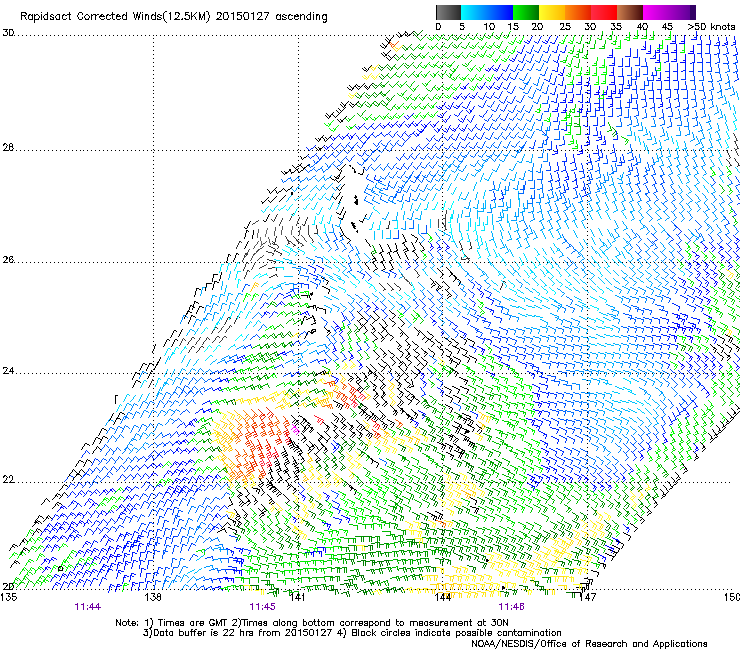740x650 pixels.
Task: Click the latitude label '22'
Action: pos(8,480)
